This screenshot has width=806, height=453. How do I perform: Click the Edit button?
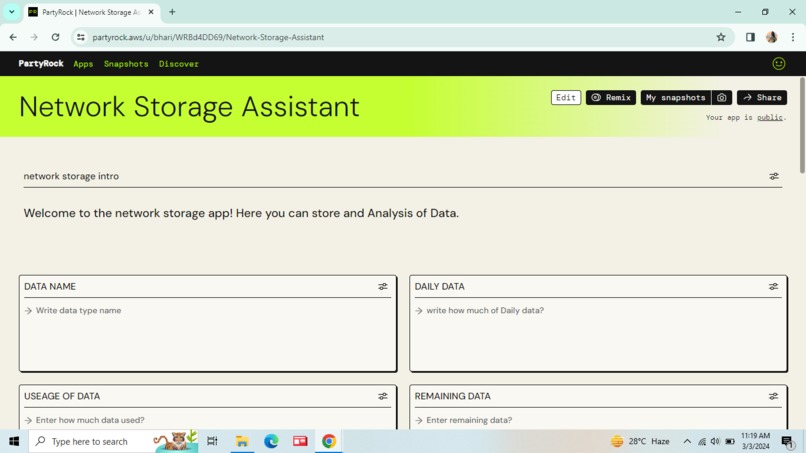(x=566, y=98)
